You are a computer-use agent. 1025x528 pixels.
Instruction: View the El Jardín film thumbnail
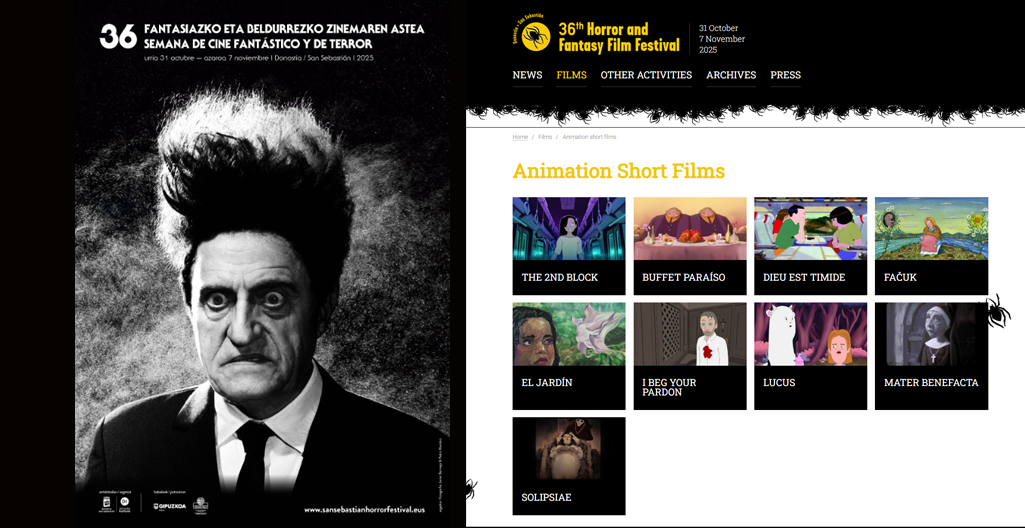(568, 334)
